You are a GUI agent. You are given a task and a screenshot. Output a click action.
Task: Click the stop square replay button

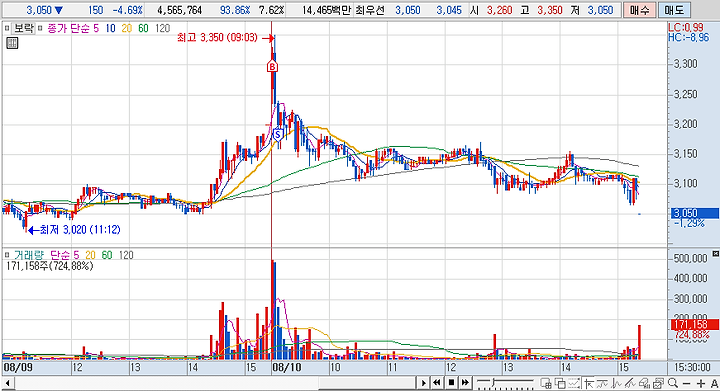(x=451, y=383)
